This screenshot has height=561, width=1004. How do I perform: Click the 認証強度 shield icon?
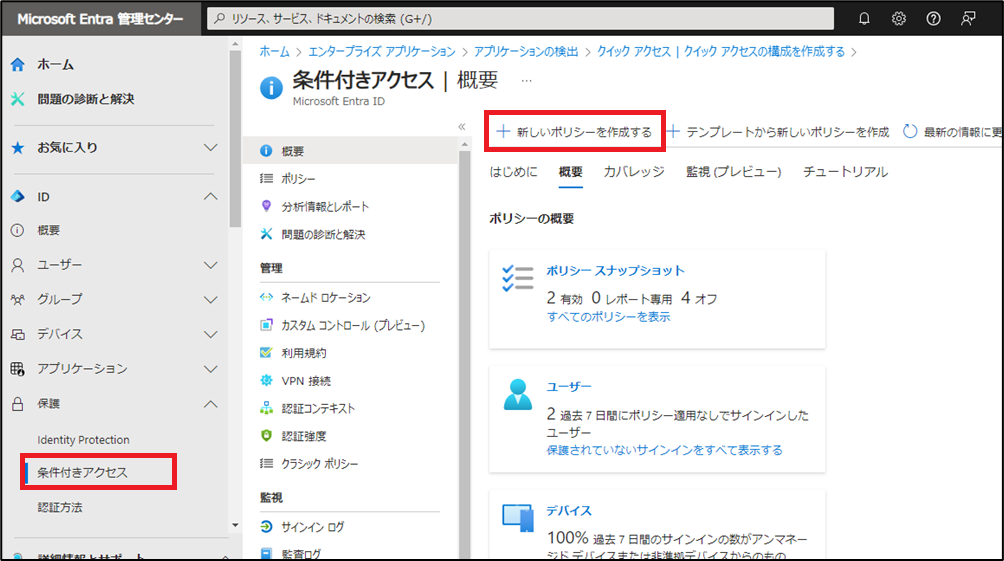click(266, 435)
